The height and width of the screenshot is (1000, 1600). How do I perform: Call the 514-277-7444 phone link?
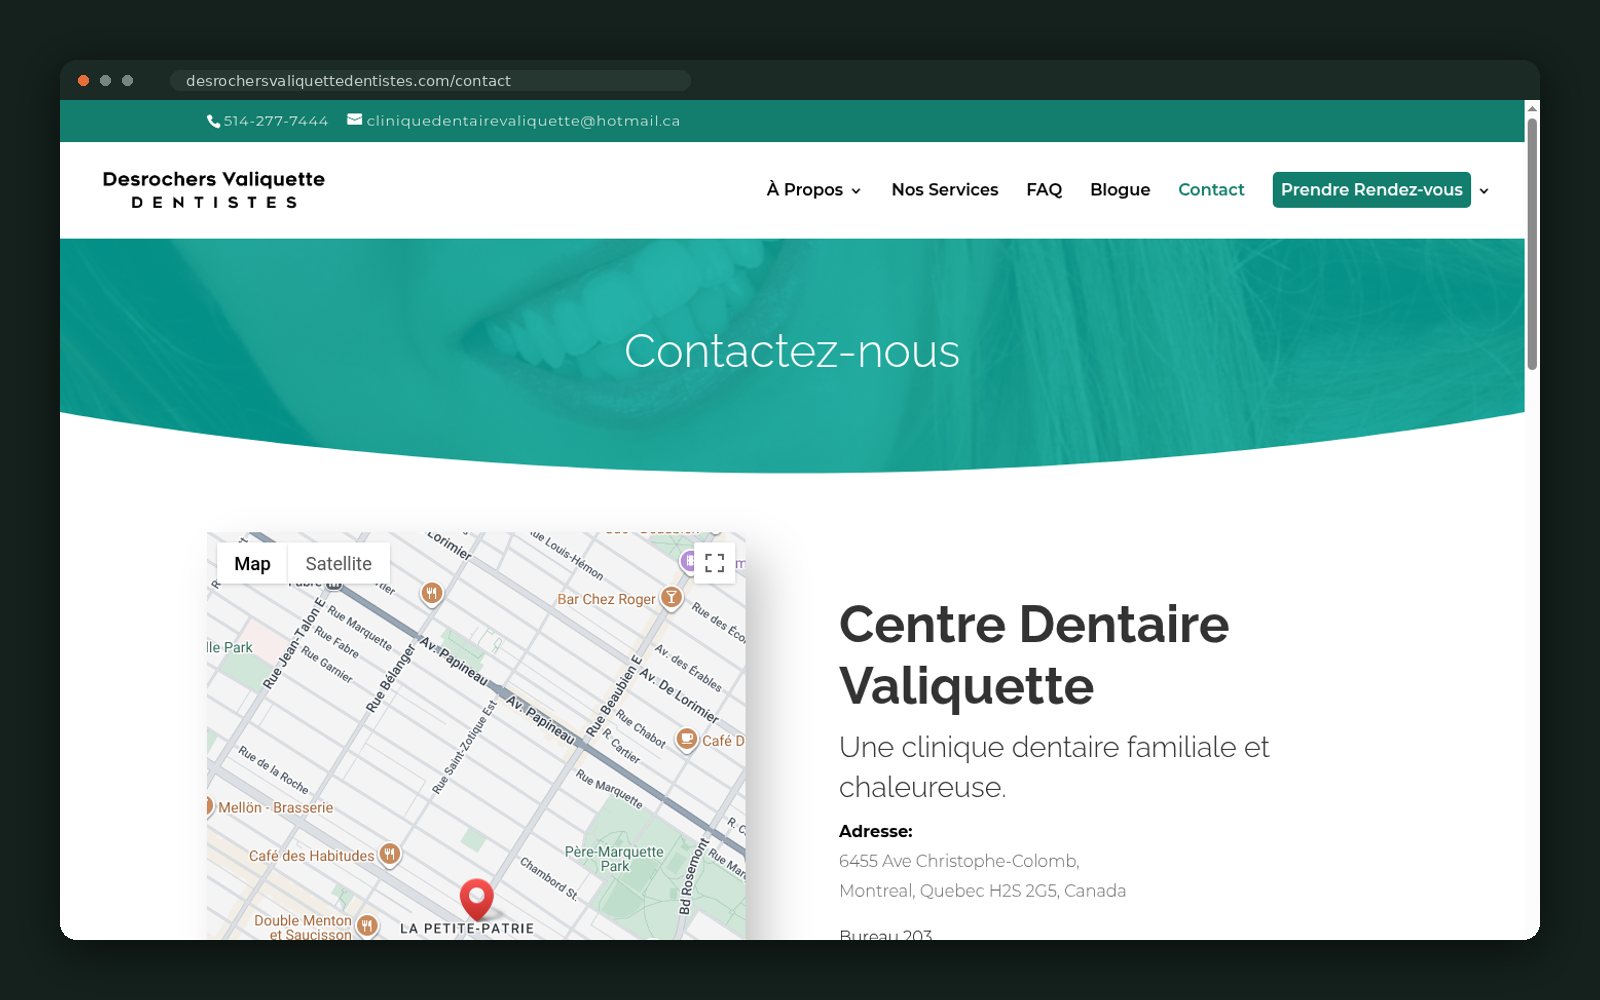(276, 121)
